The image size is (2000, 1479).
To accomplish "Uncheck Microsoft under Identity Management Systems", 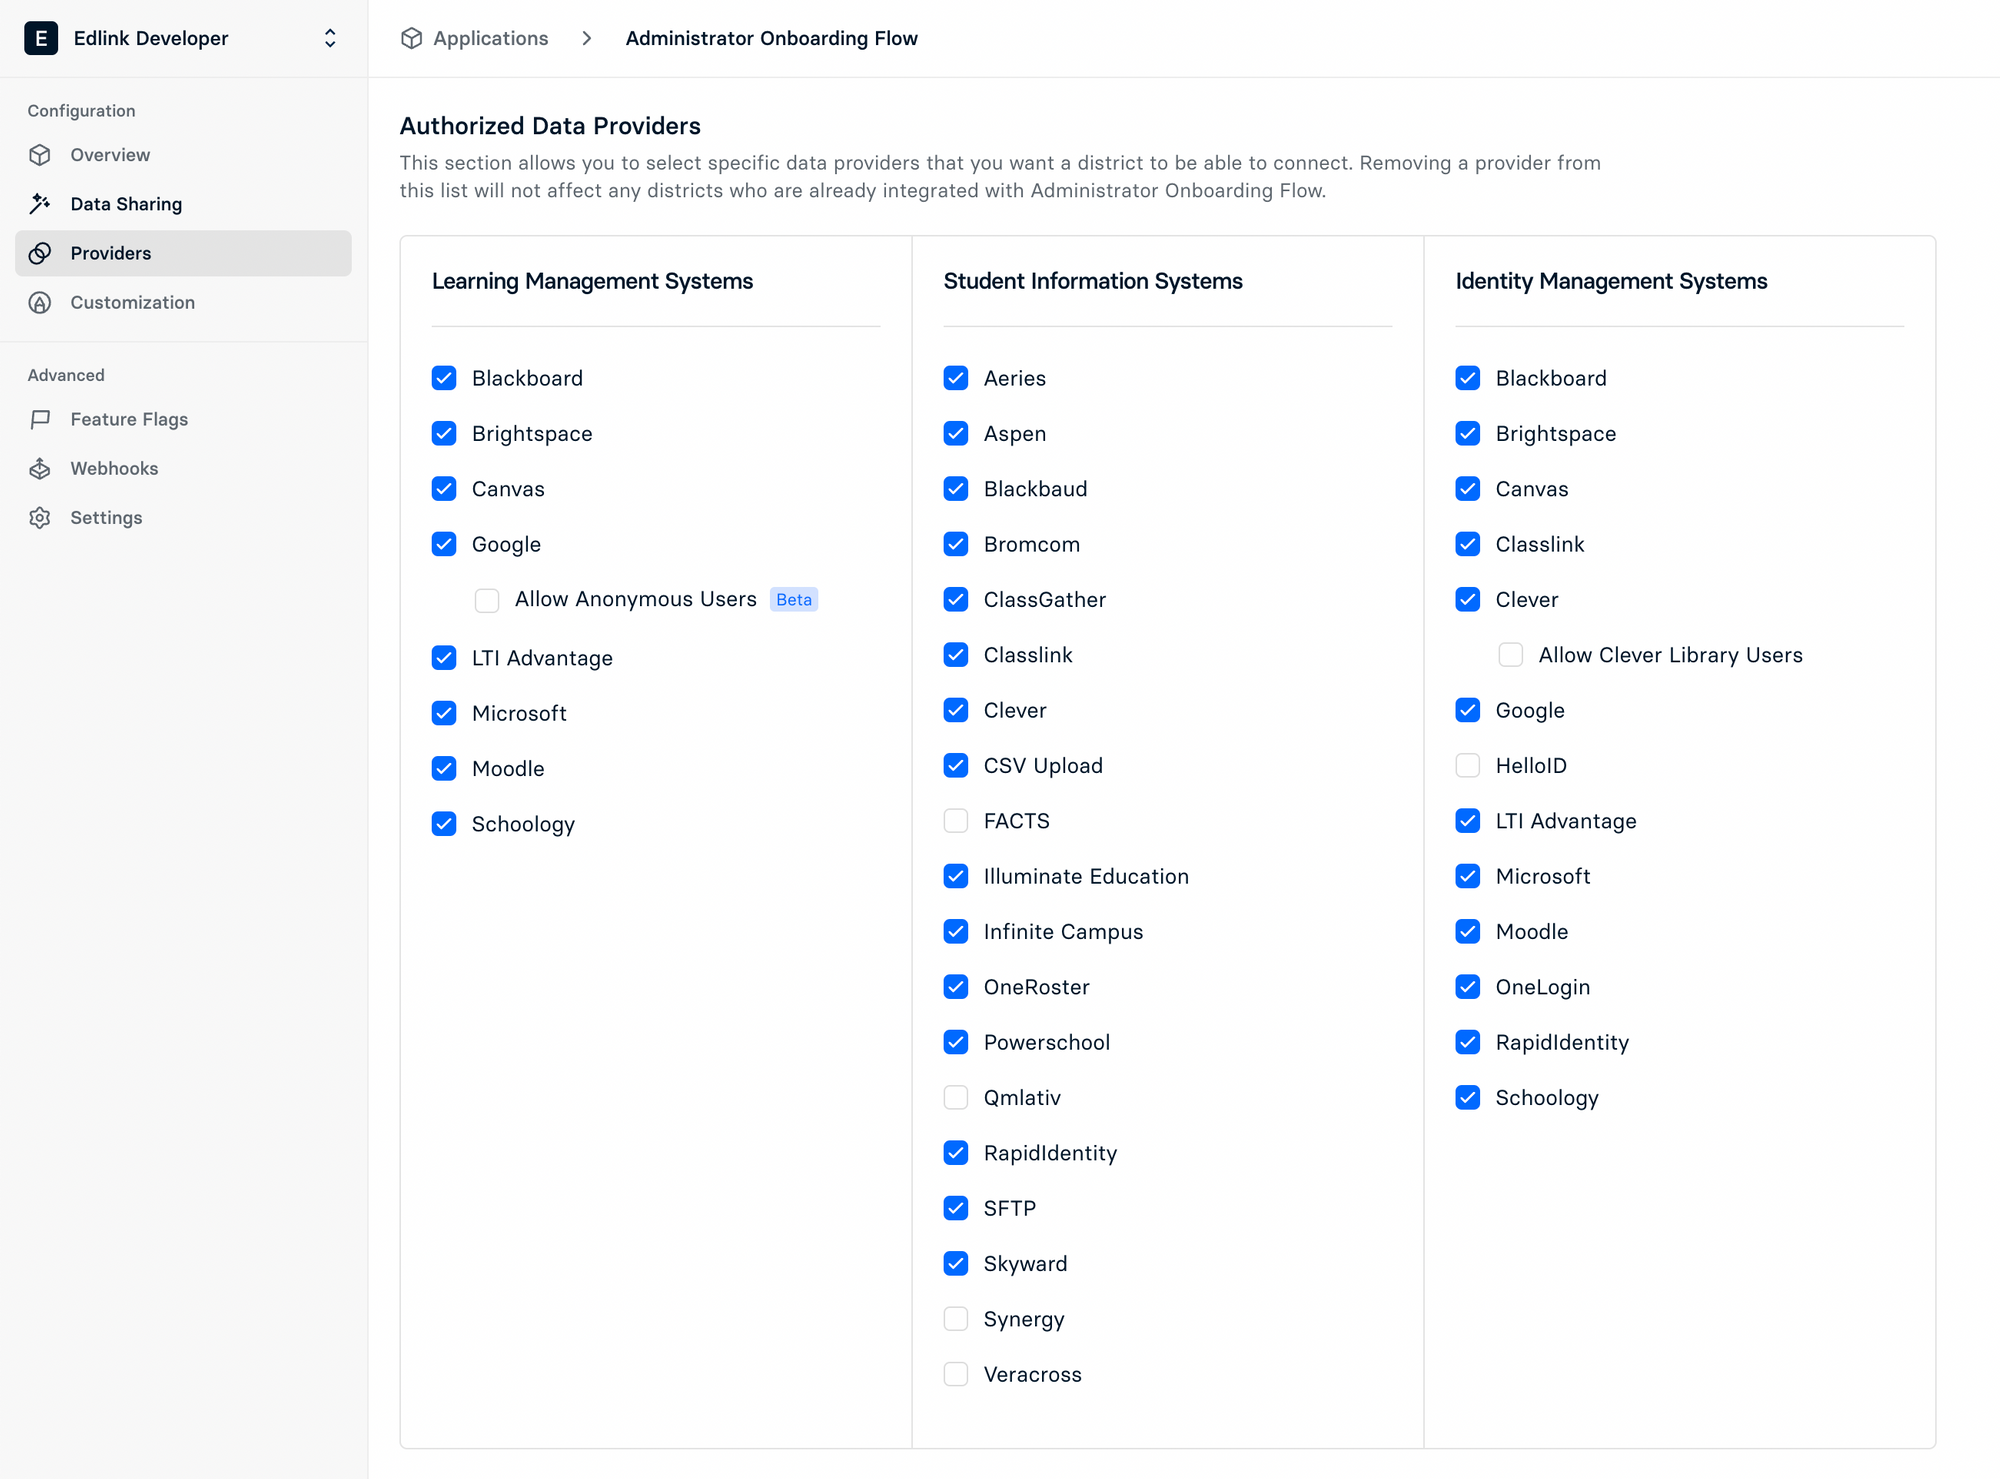I will (x=1468, y=876).
